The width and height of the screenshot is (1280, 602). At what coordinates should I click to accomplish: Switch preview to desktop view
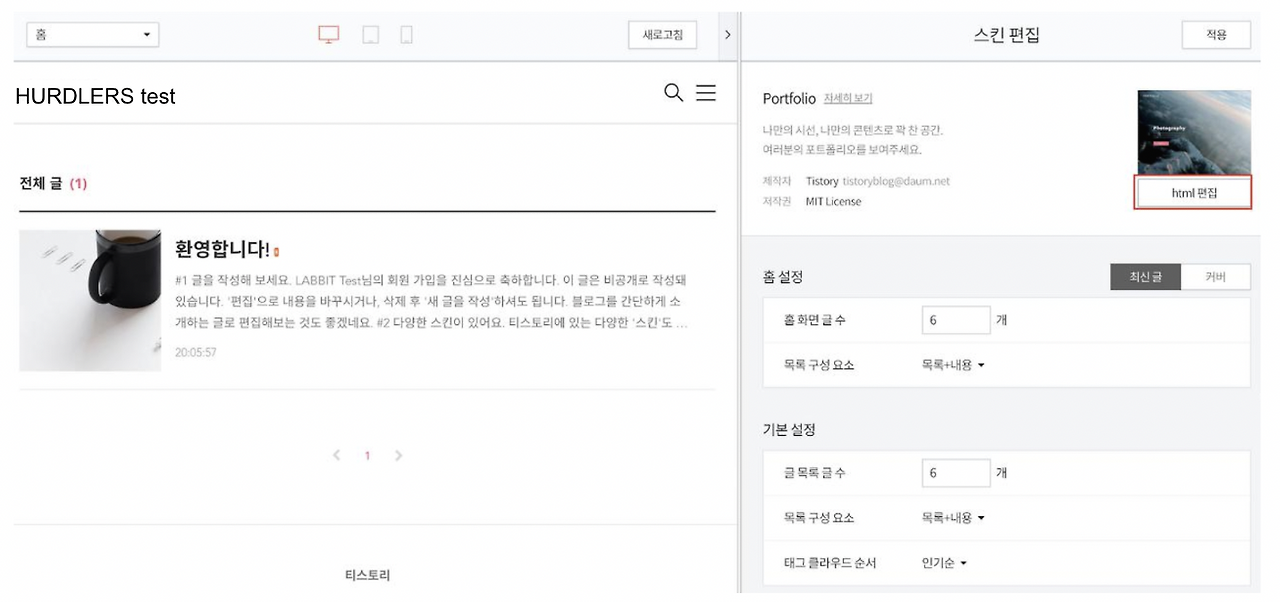[x=328, y=33]
